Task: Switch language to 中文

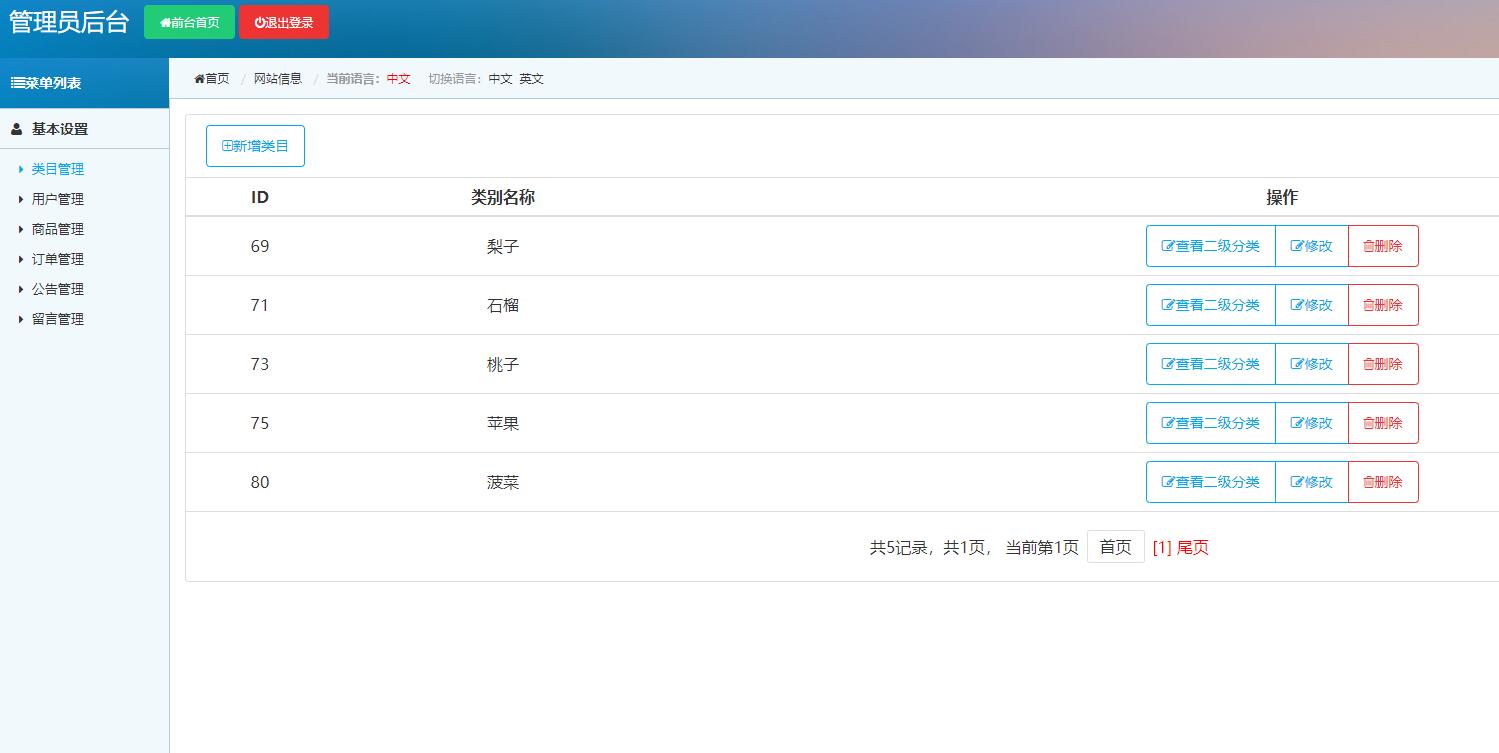Action: (x=500, y=78)
